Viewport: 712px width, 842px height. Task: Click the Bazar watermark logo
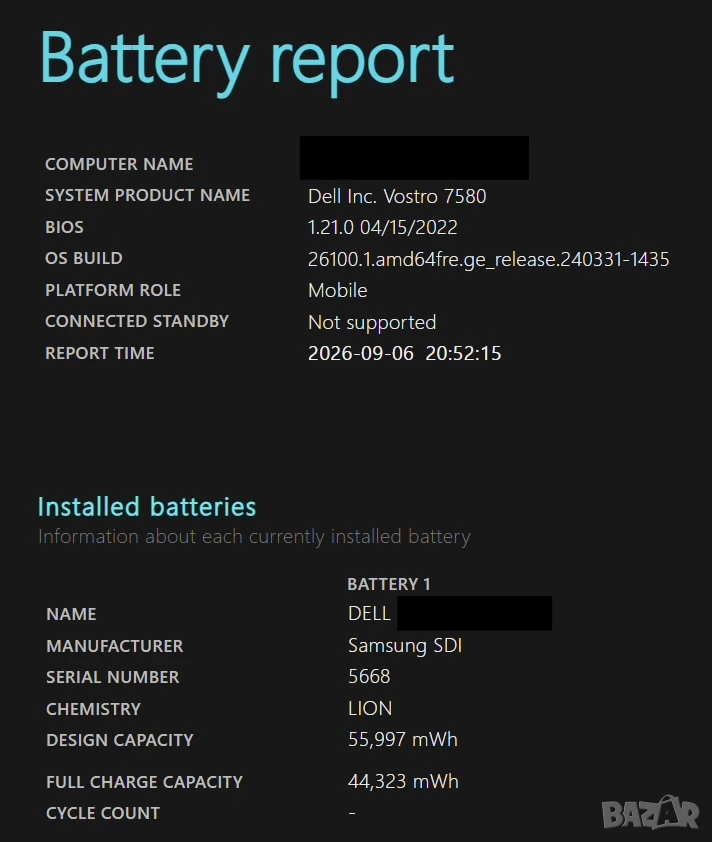tap(650, 813)
